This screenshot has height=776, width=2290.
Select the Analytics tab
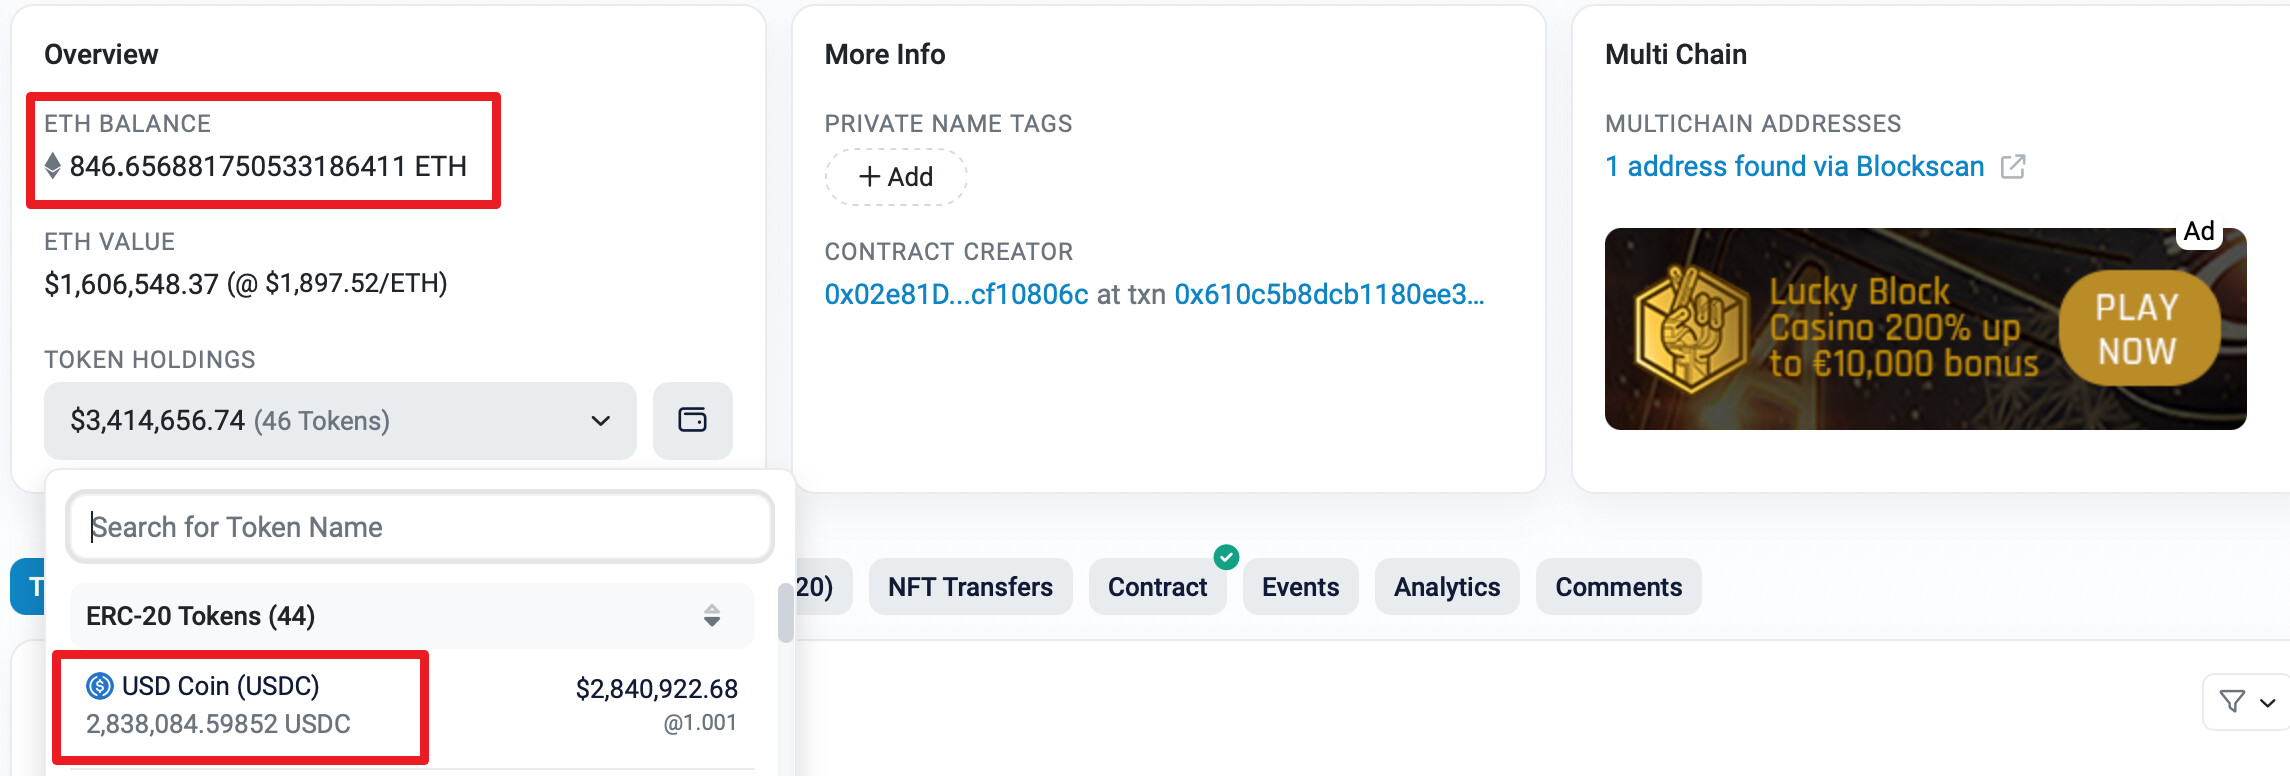point(1446,587)
